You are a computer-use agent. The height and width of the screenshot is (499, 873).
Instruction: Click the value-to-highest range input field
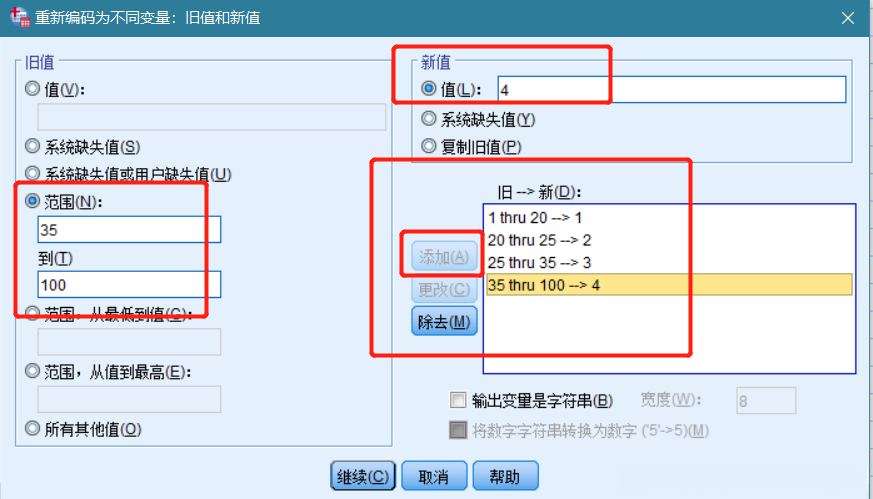[x=129, y=399]
